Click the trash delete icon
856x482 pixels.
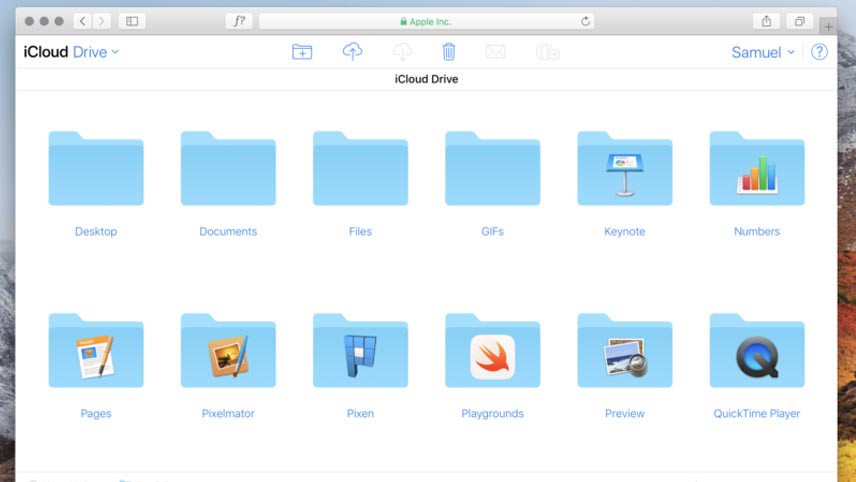[x=449, y=51]
